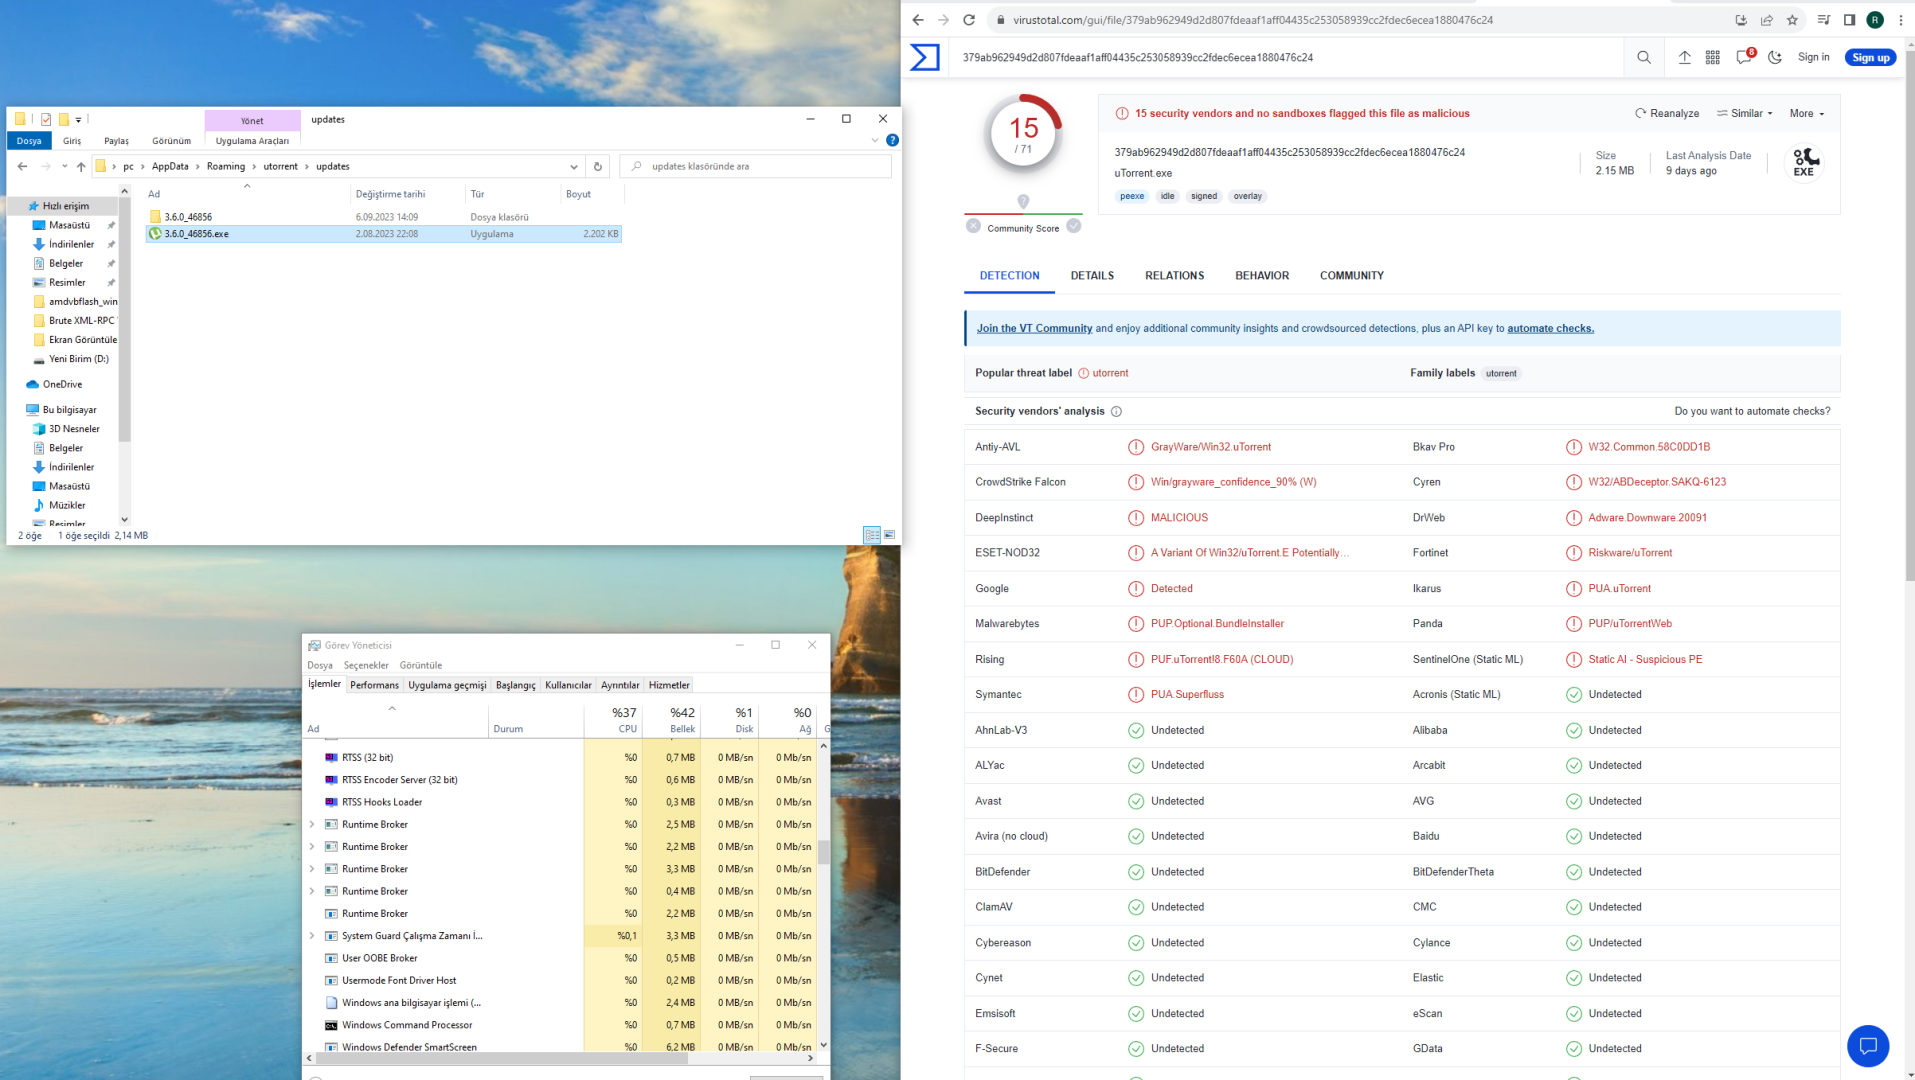Image resolution: width=1915 pixels, height=1080 pixels.
Task: Reload the page in Chrome
Action: click(969, 20)
